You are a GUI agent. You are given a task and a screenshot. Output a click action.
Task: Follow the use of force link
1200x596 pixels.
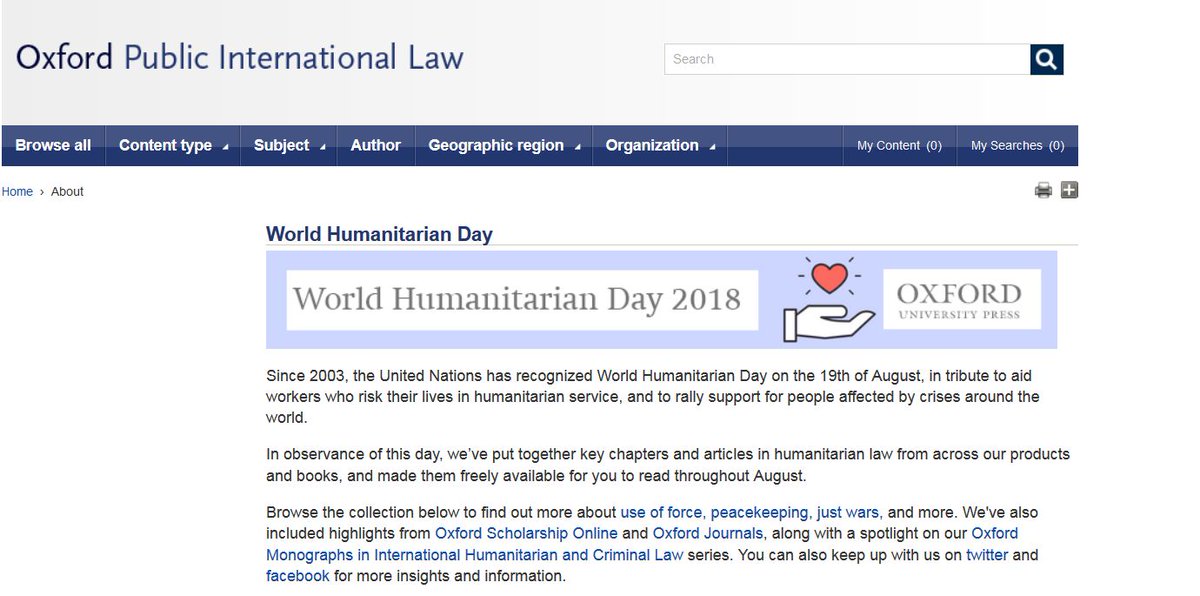[661, 512]
